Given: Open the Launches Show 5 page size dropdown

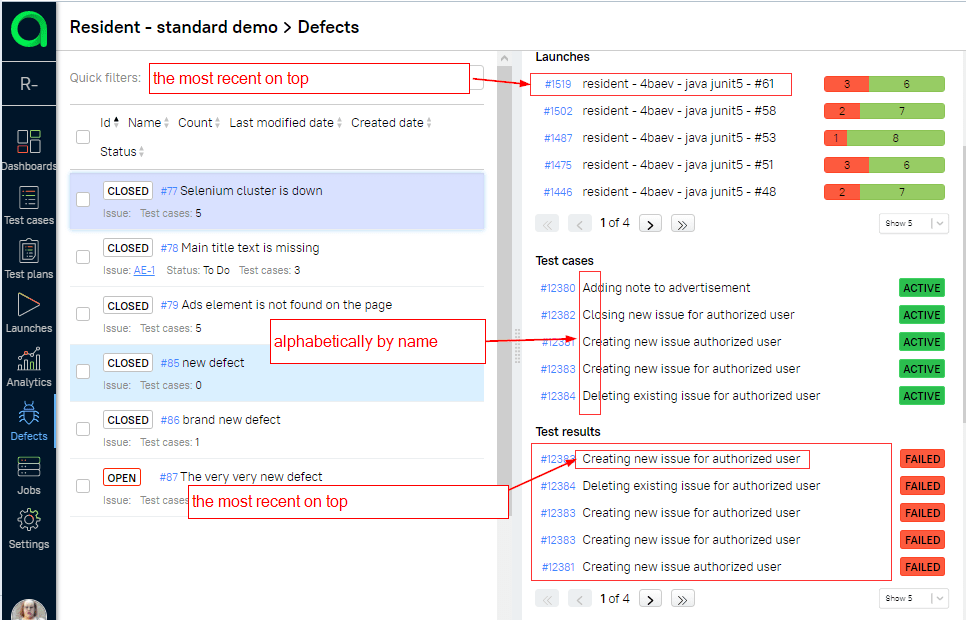Looking at the screenshot, I should [913, 223].
